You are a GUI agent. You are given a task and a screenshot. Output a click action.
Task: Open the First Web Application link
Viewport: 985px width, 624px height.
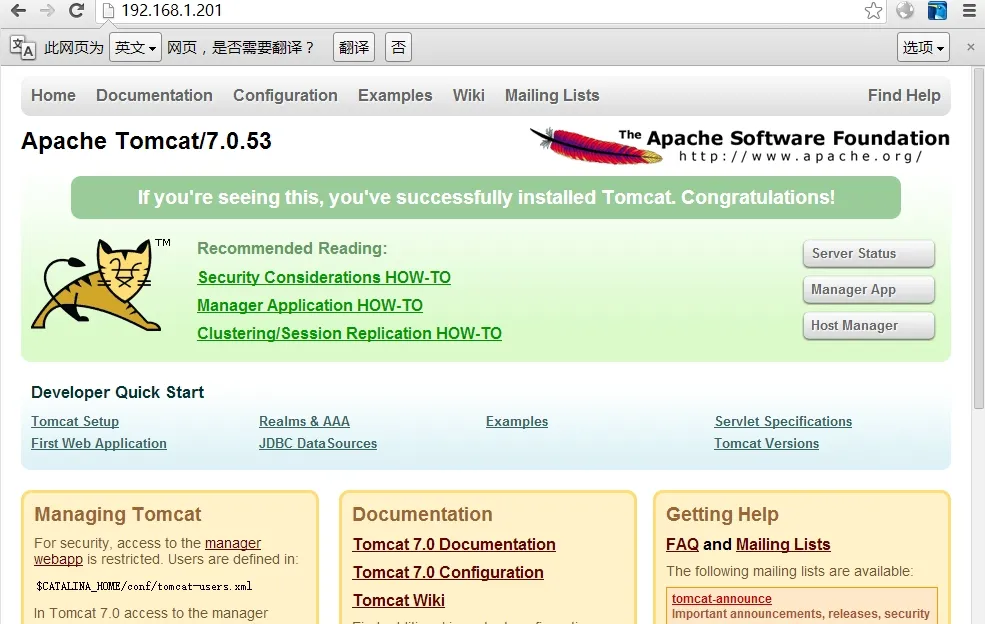pos(99,444)
